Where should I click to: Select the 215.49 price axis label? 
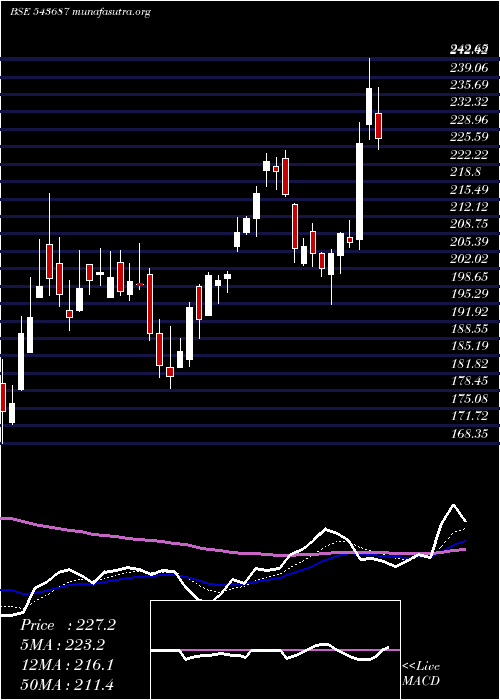[x=470, y=190]
